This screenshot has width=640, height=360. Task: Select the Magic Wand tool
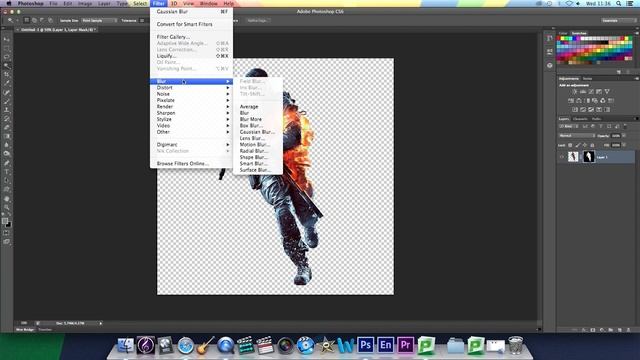7,66
